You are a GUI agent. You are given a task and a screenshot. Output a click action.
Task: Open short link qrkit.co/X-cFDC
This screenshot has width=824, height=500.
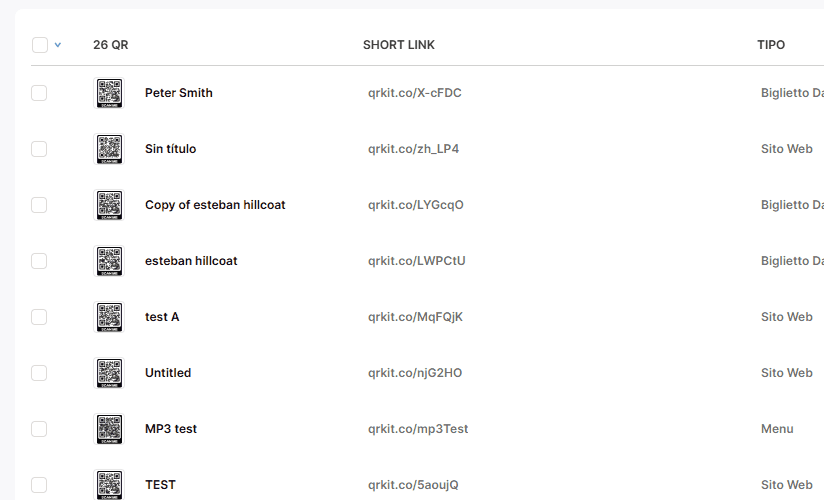tap(414, 93)
